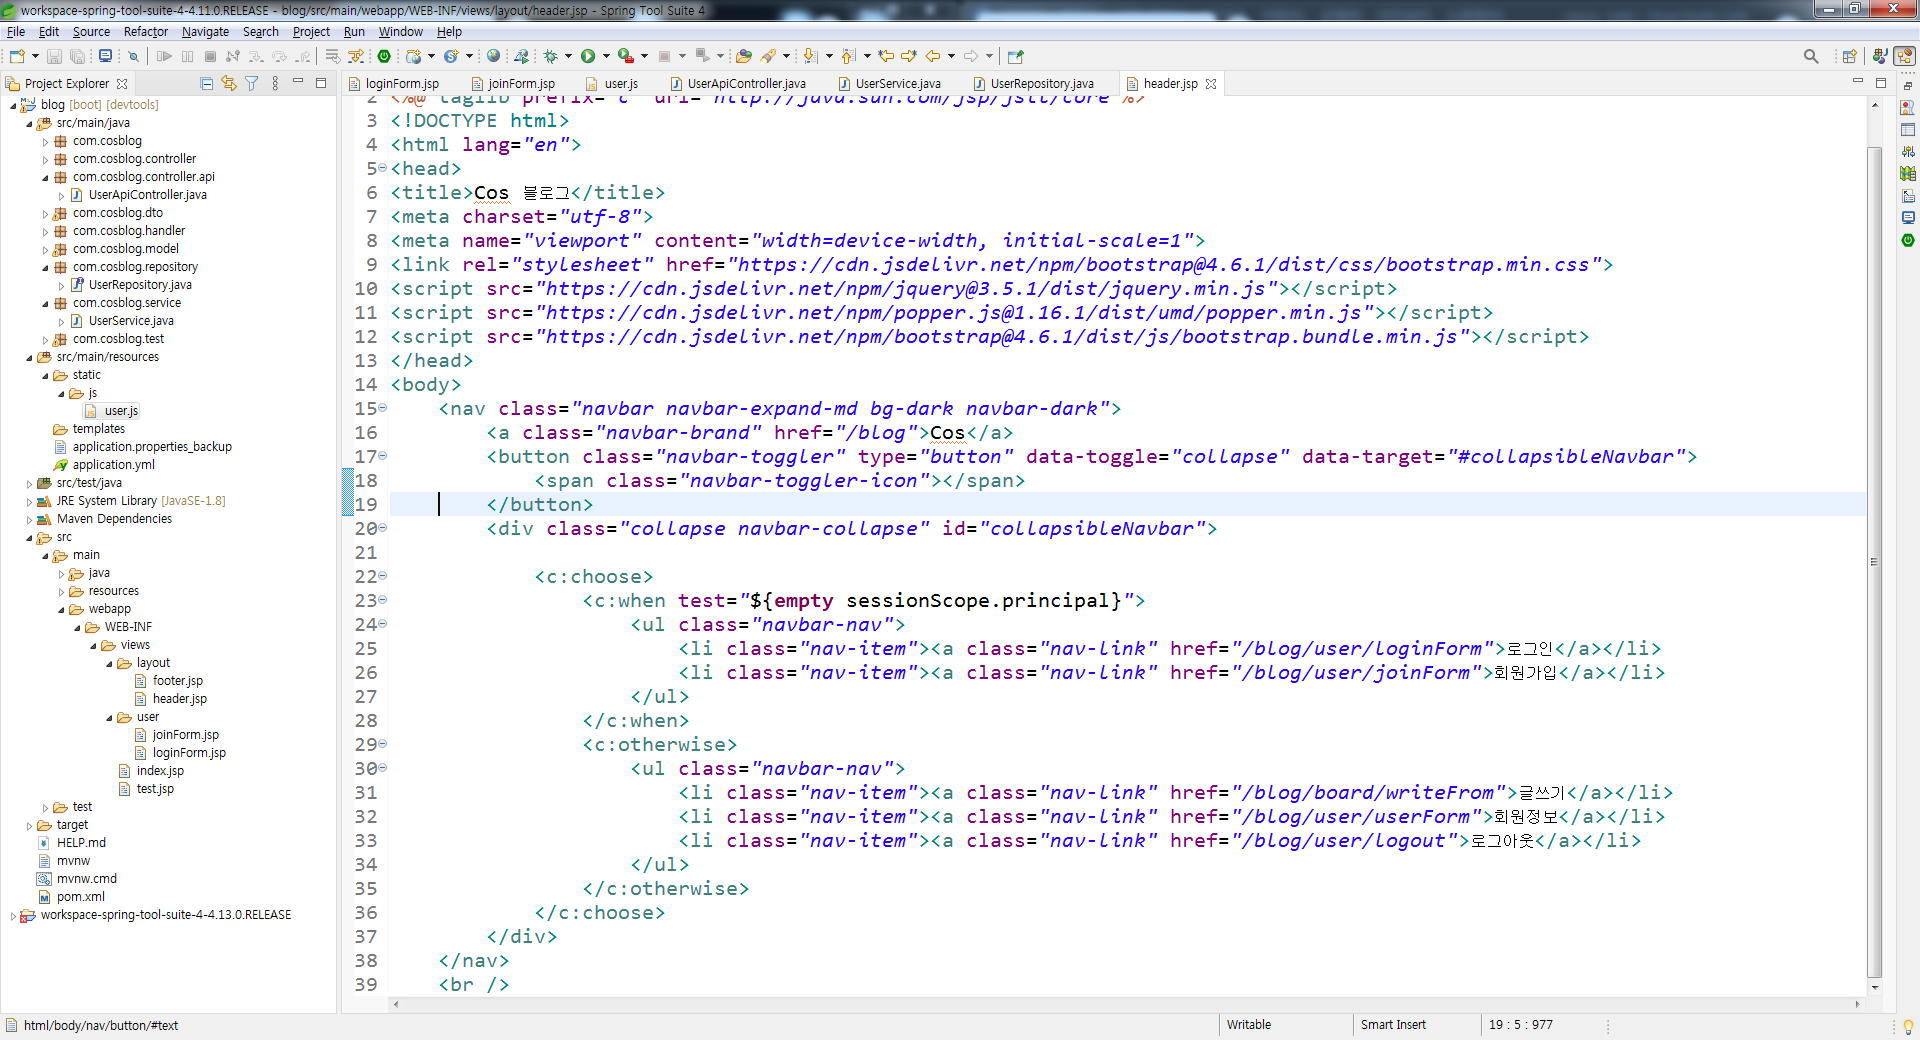Open the Debug configurations dropdown arrow
1920x1040 pixels.
pyautogui.click(x=568, y=56)
